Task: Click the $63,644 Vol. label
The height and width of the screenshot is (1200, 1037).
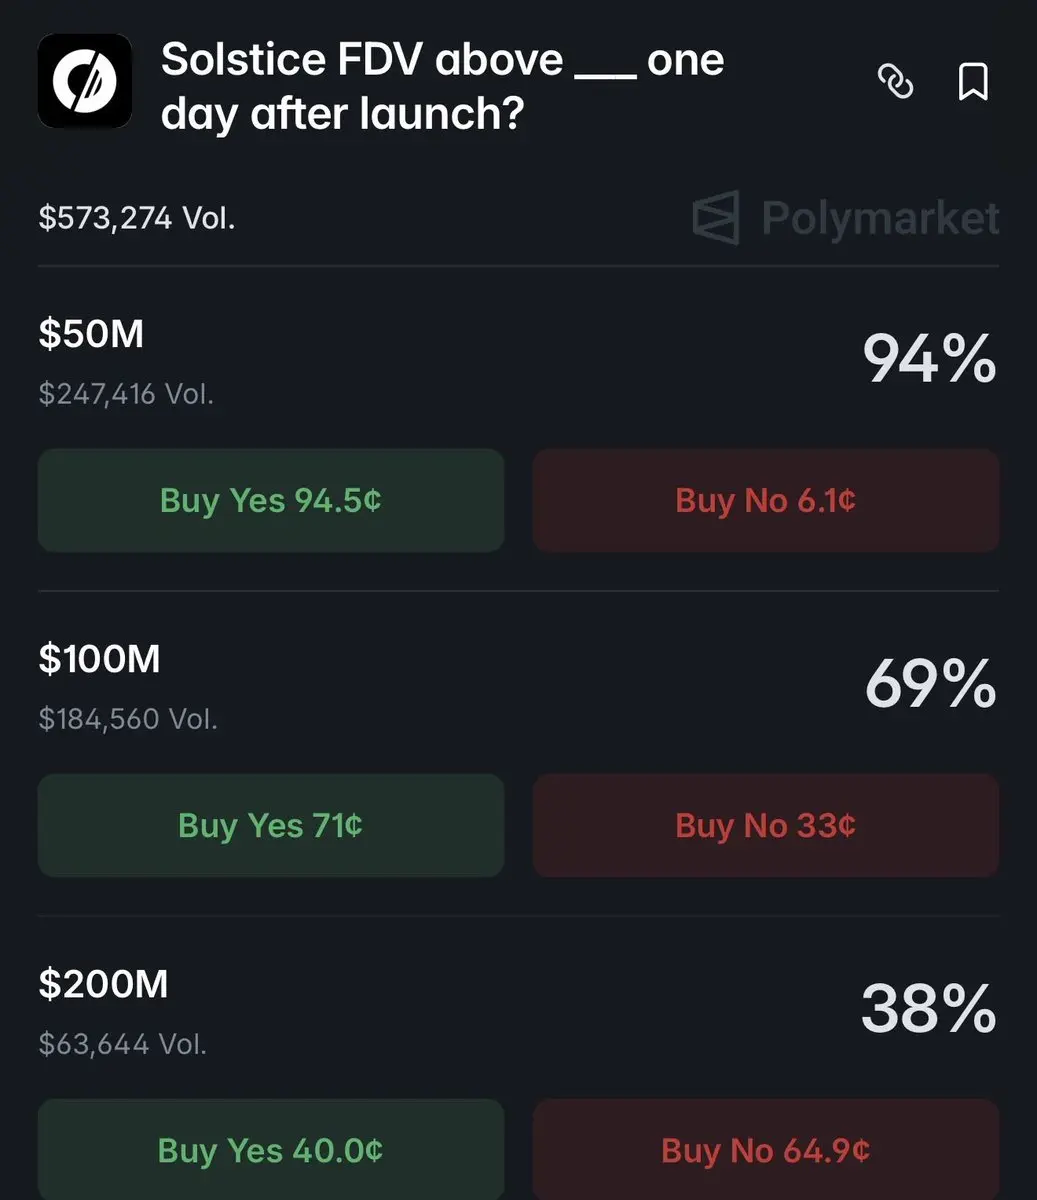Action: [x=122, y=1044]
